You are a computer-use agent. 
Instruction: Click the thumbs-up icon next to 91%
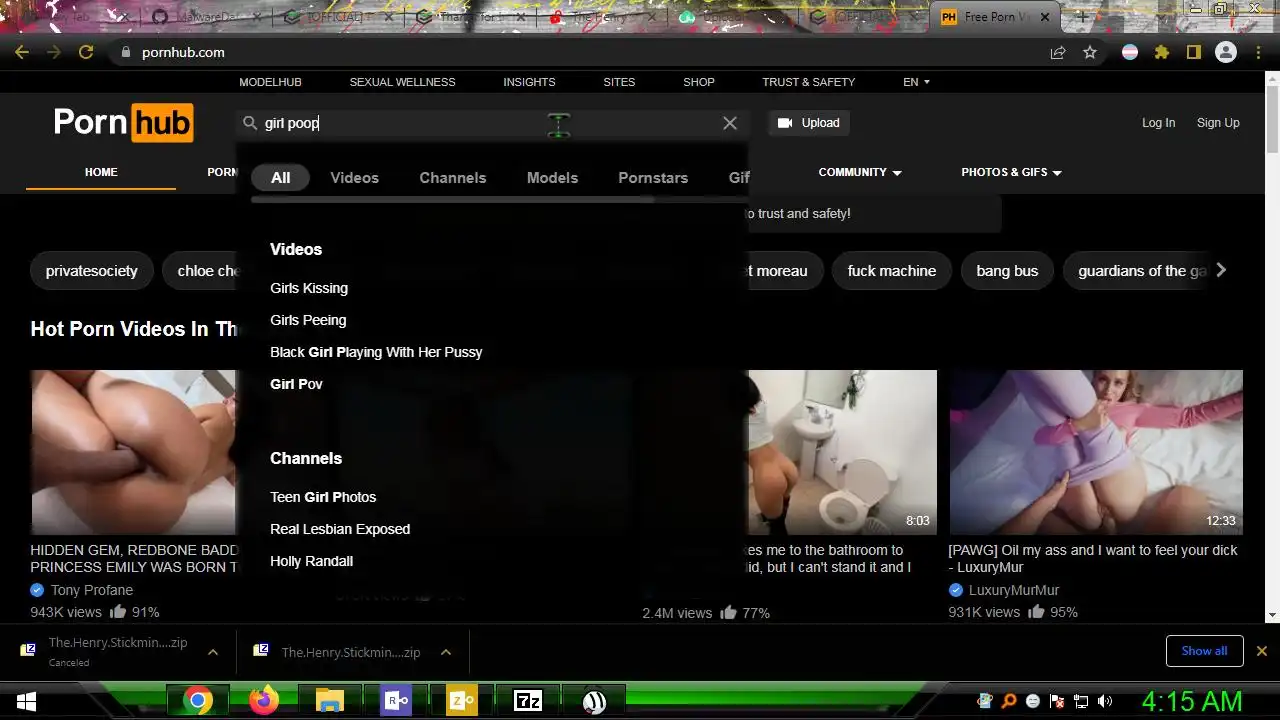pyautogui.click(x=118, y=611)
